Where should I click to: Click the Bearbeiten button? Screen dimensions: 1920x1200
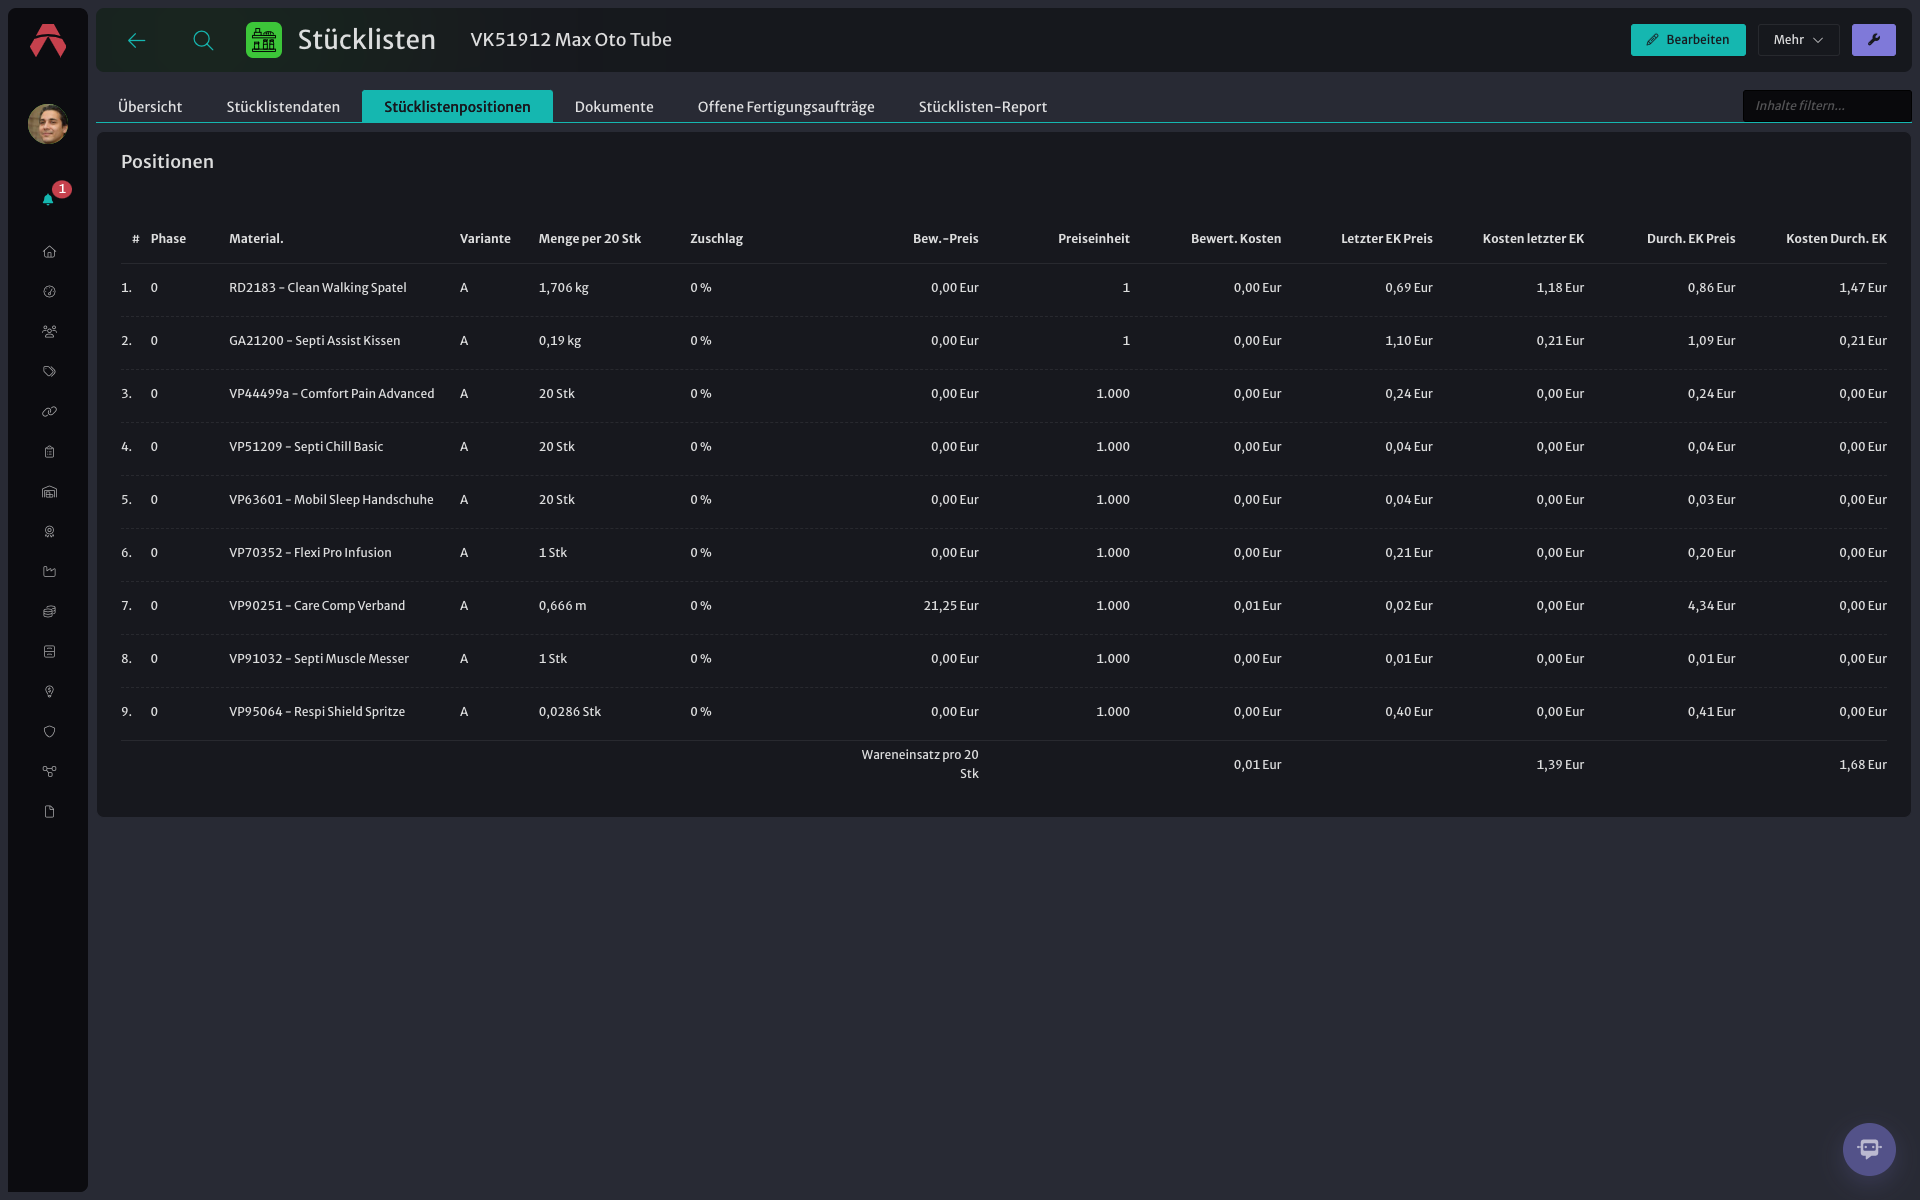coord(1688,40)
